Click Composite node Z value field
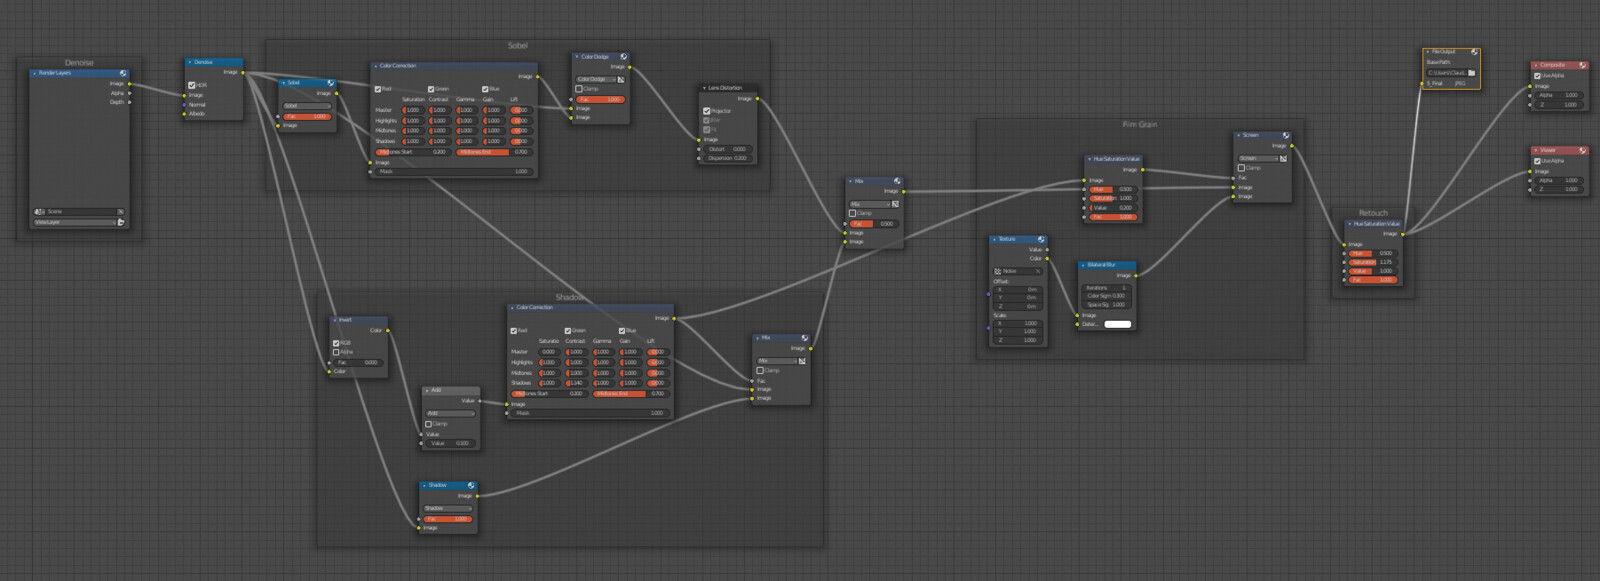 [1559, 104]
